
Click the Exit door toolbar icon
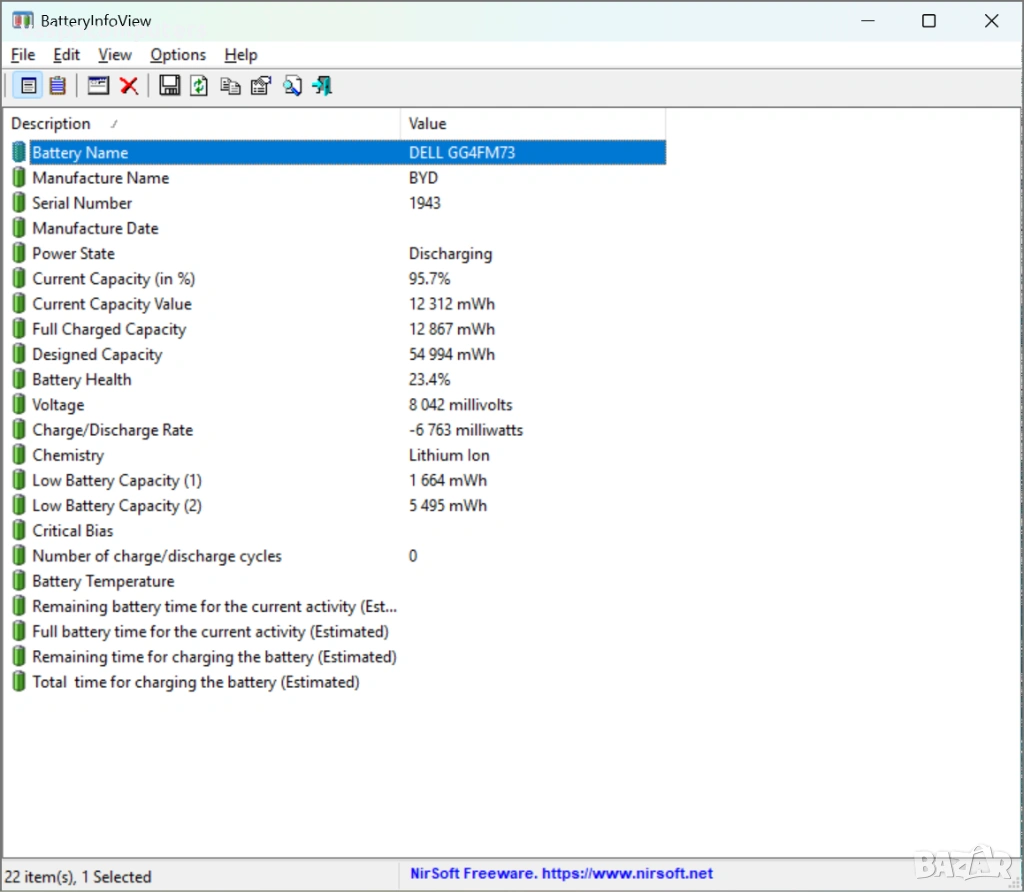point(322,86)
